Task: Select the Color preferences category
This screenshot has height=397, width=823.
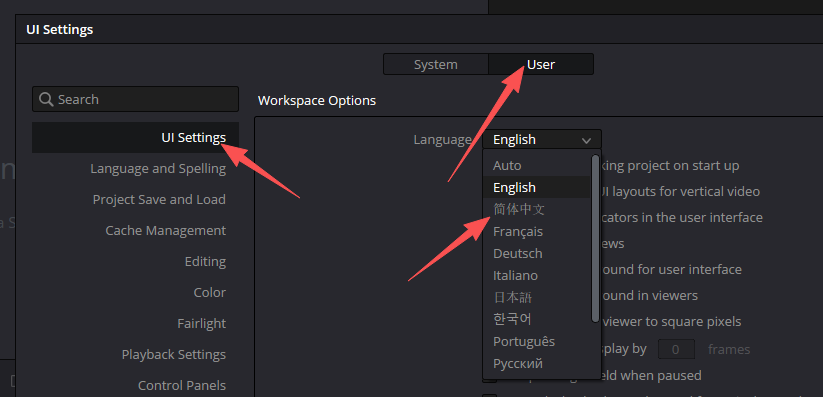Action: point(210,292)
